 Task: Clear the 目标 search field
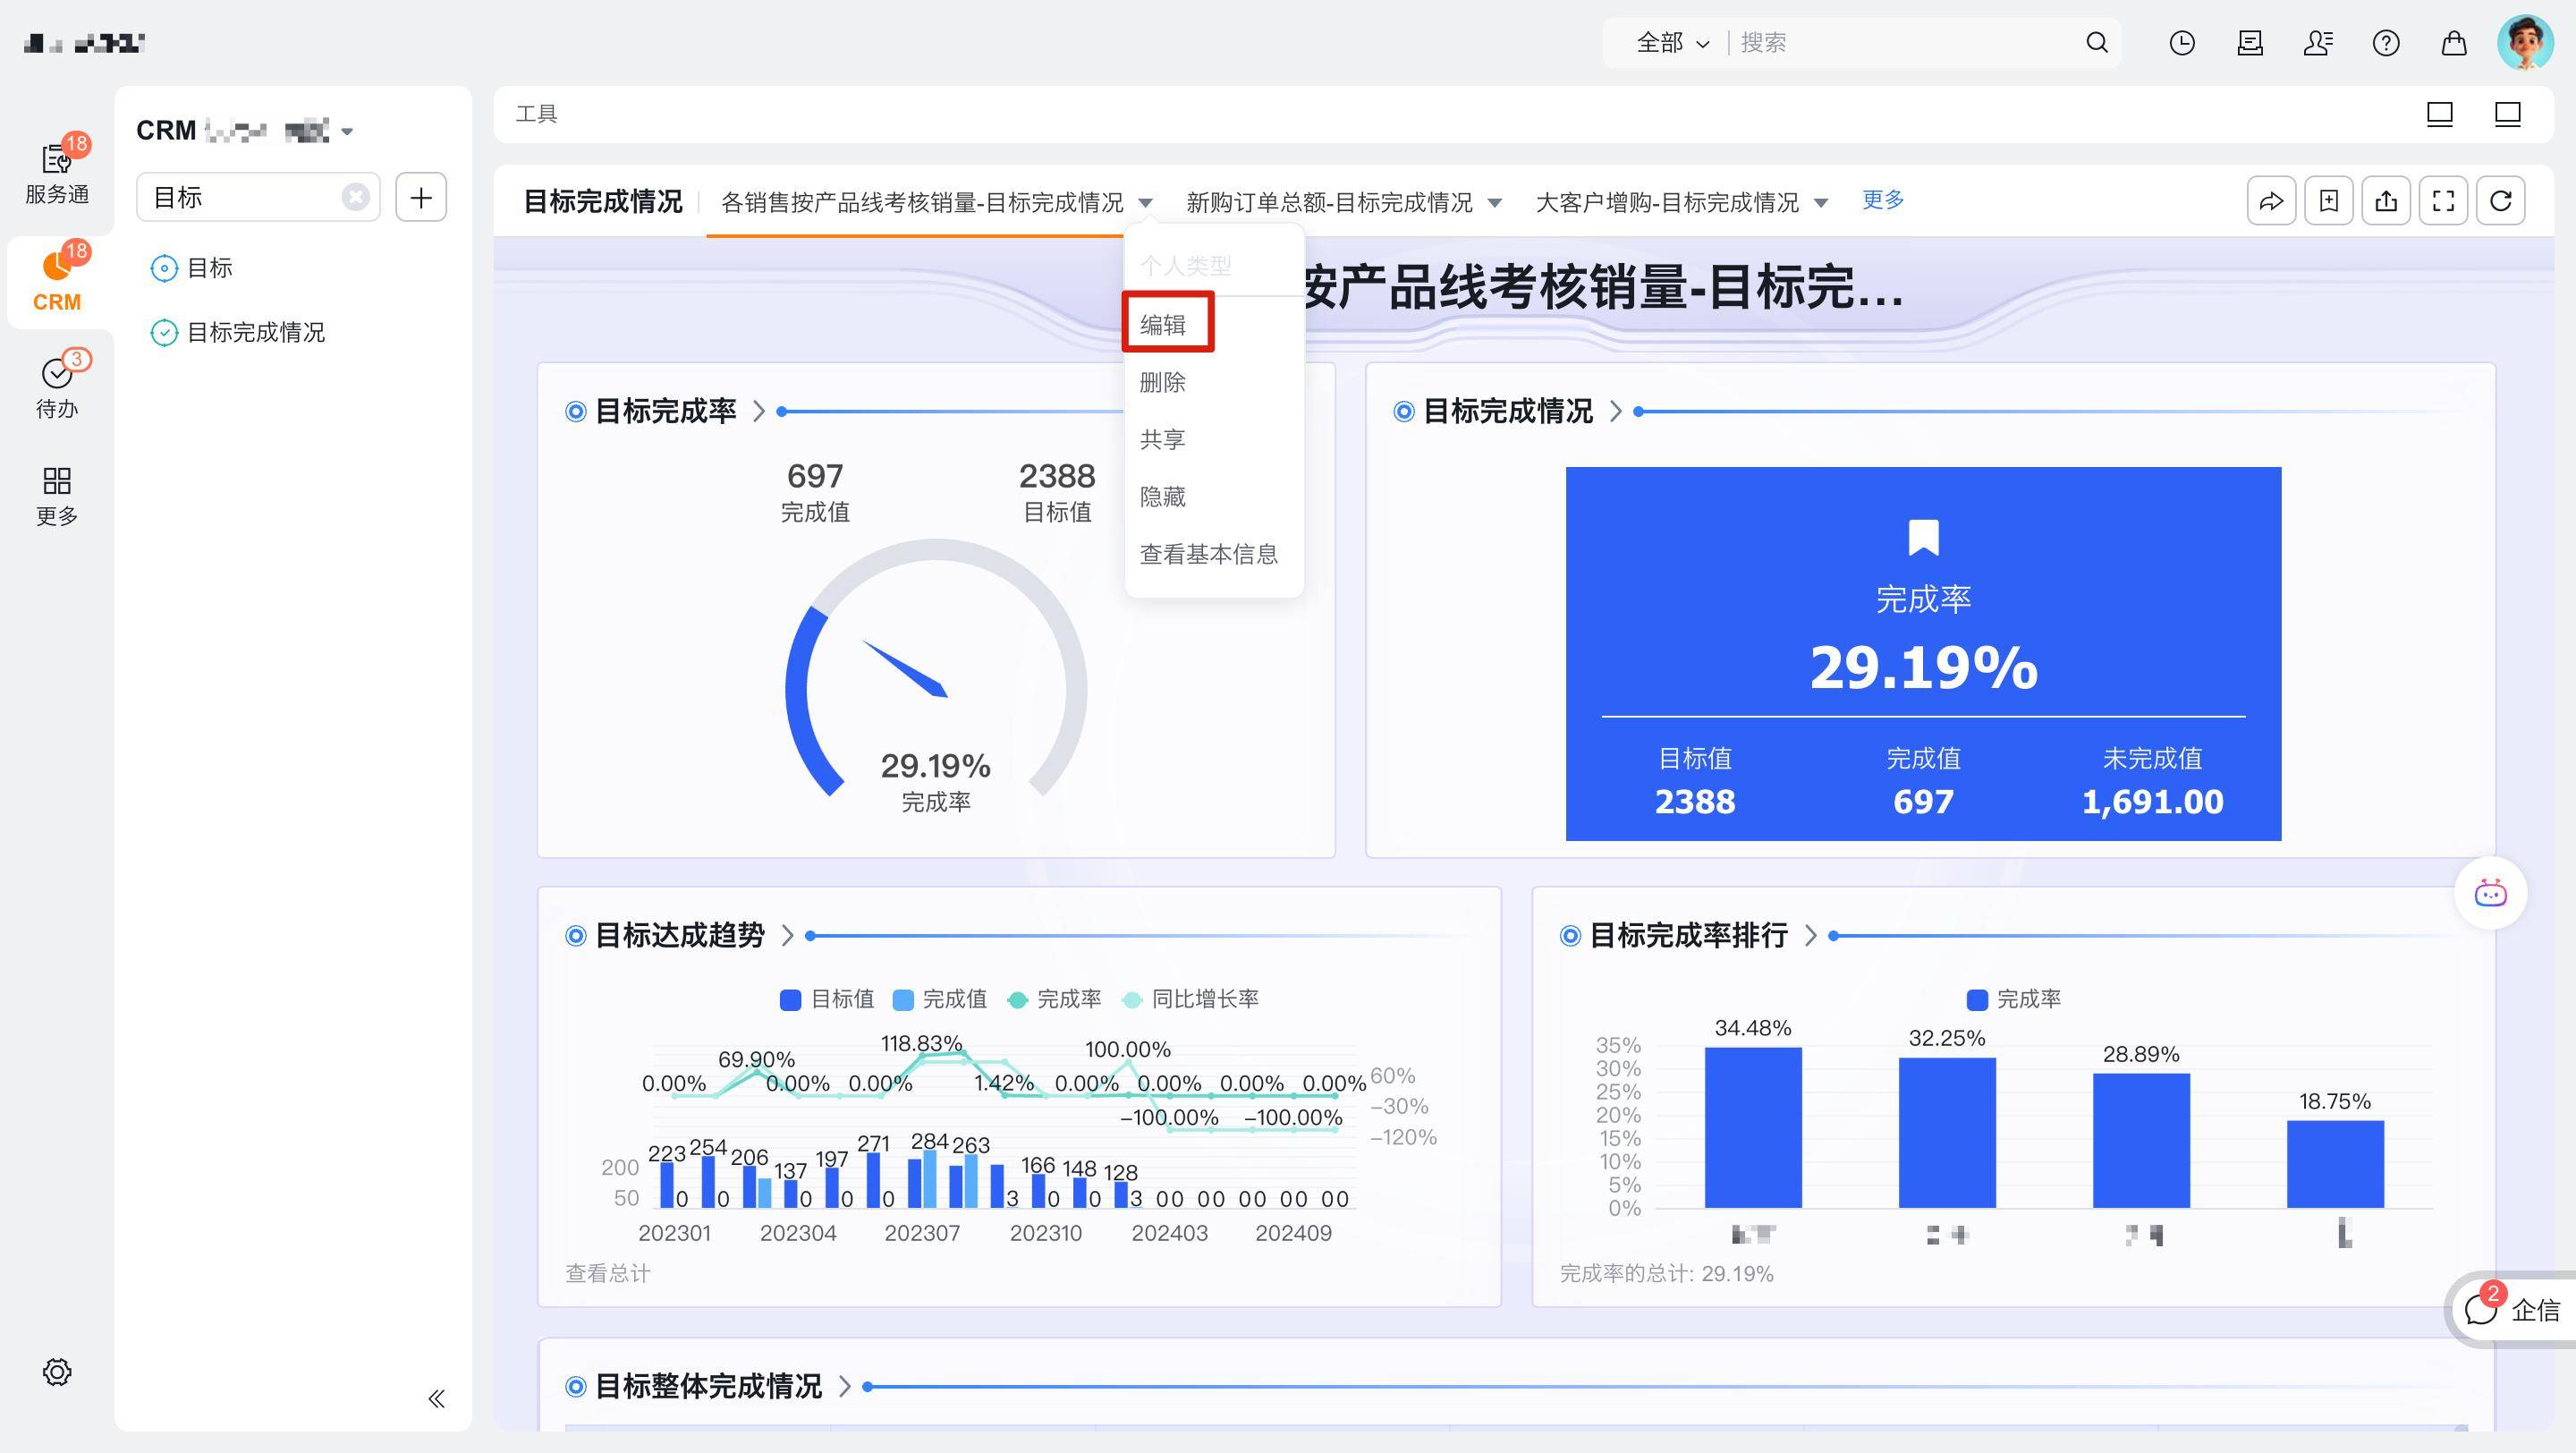(355, 197)
